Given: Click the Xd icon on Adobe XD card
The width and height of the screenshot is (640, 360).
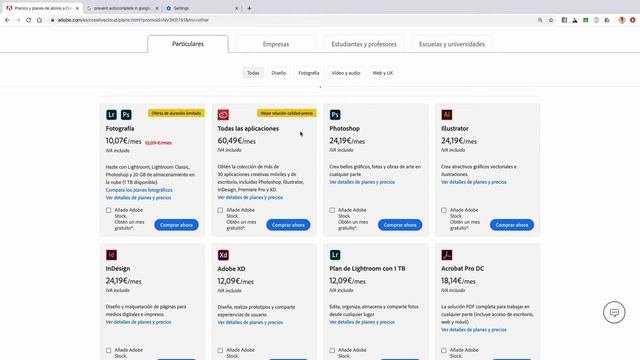Looking at the screenshot, I should click(223, 255).
